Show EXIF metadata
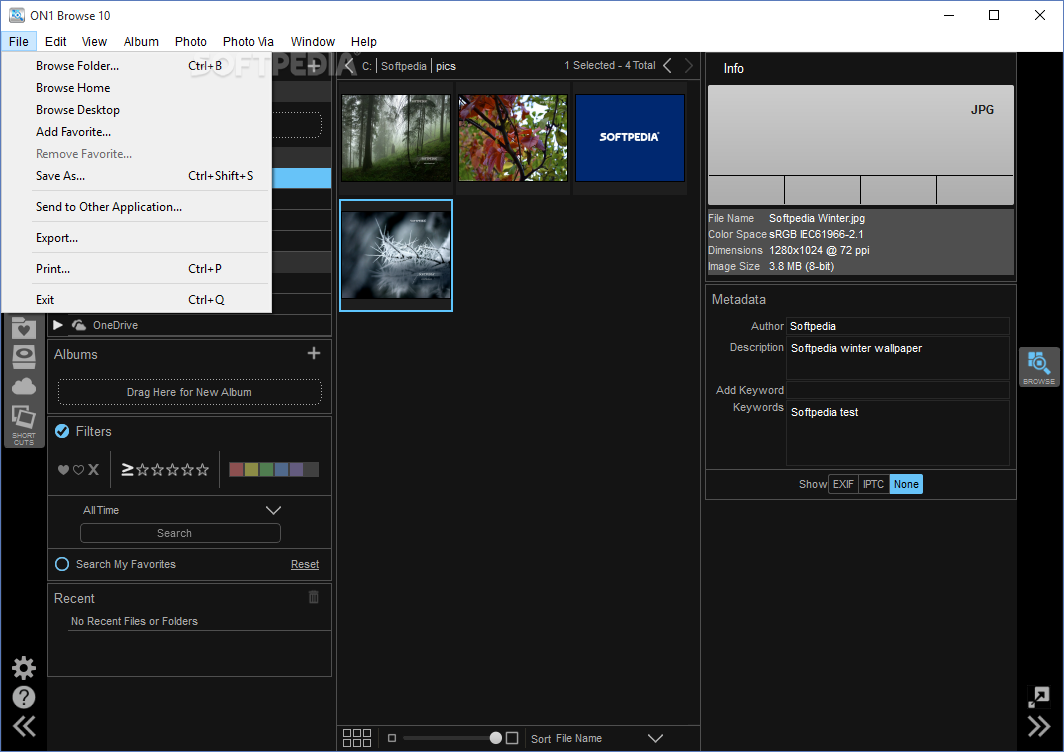The image size is (1064, 752). pos(843,484)
